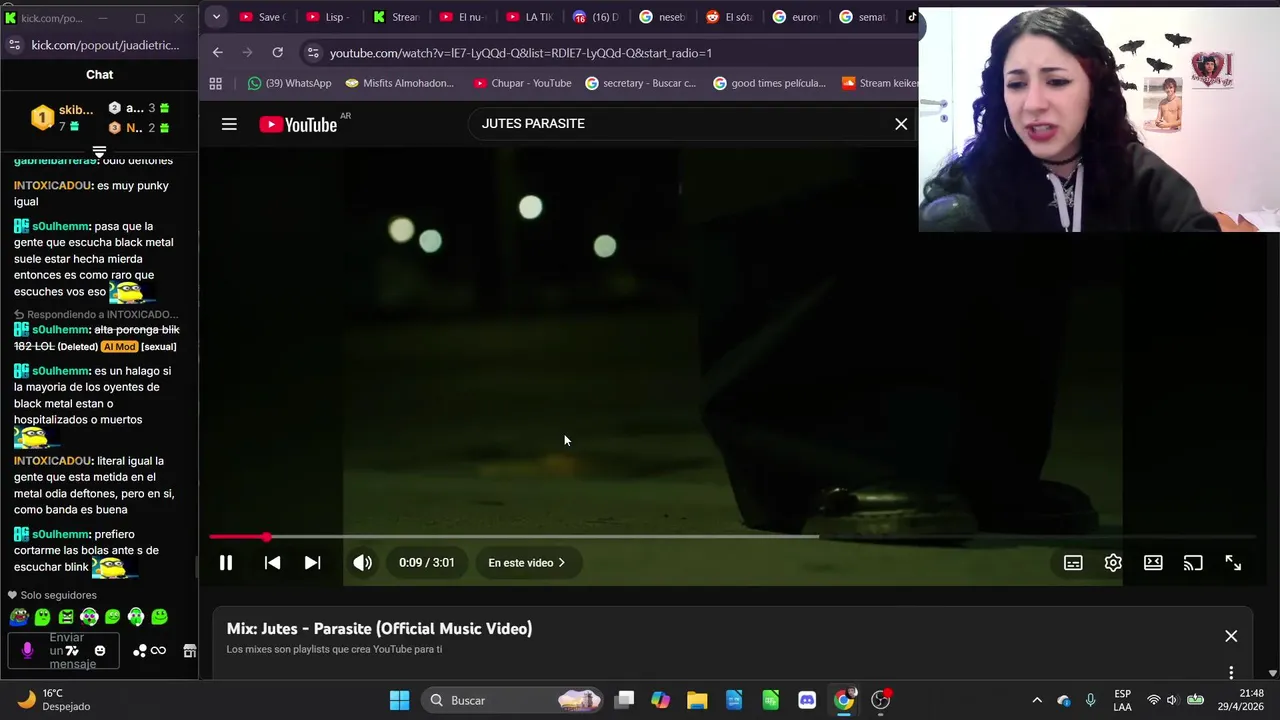Open 'Chupar - YouTube' bookmark
The height and width of the screenshot is (720, 1280).
(522, 83)
